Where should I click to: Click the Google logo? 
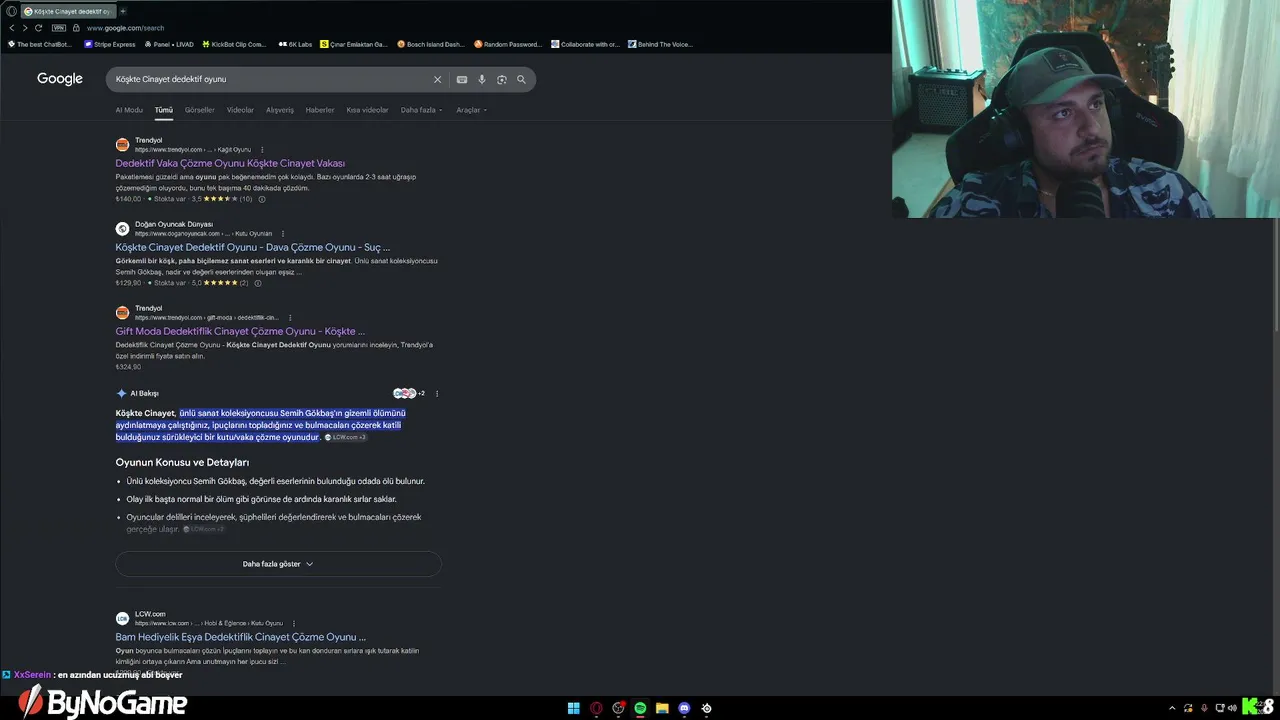(x=60, y=79)
